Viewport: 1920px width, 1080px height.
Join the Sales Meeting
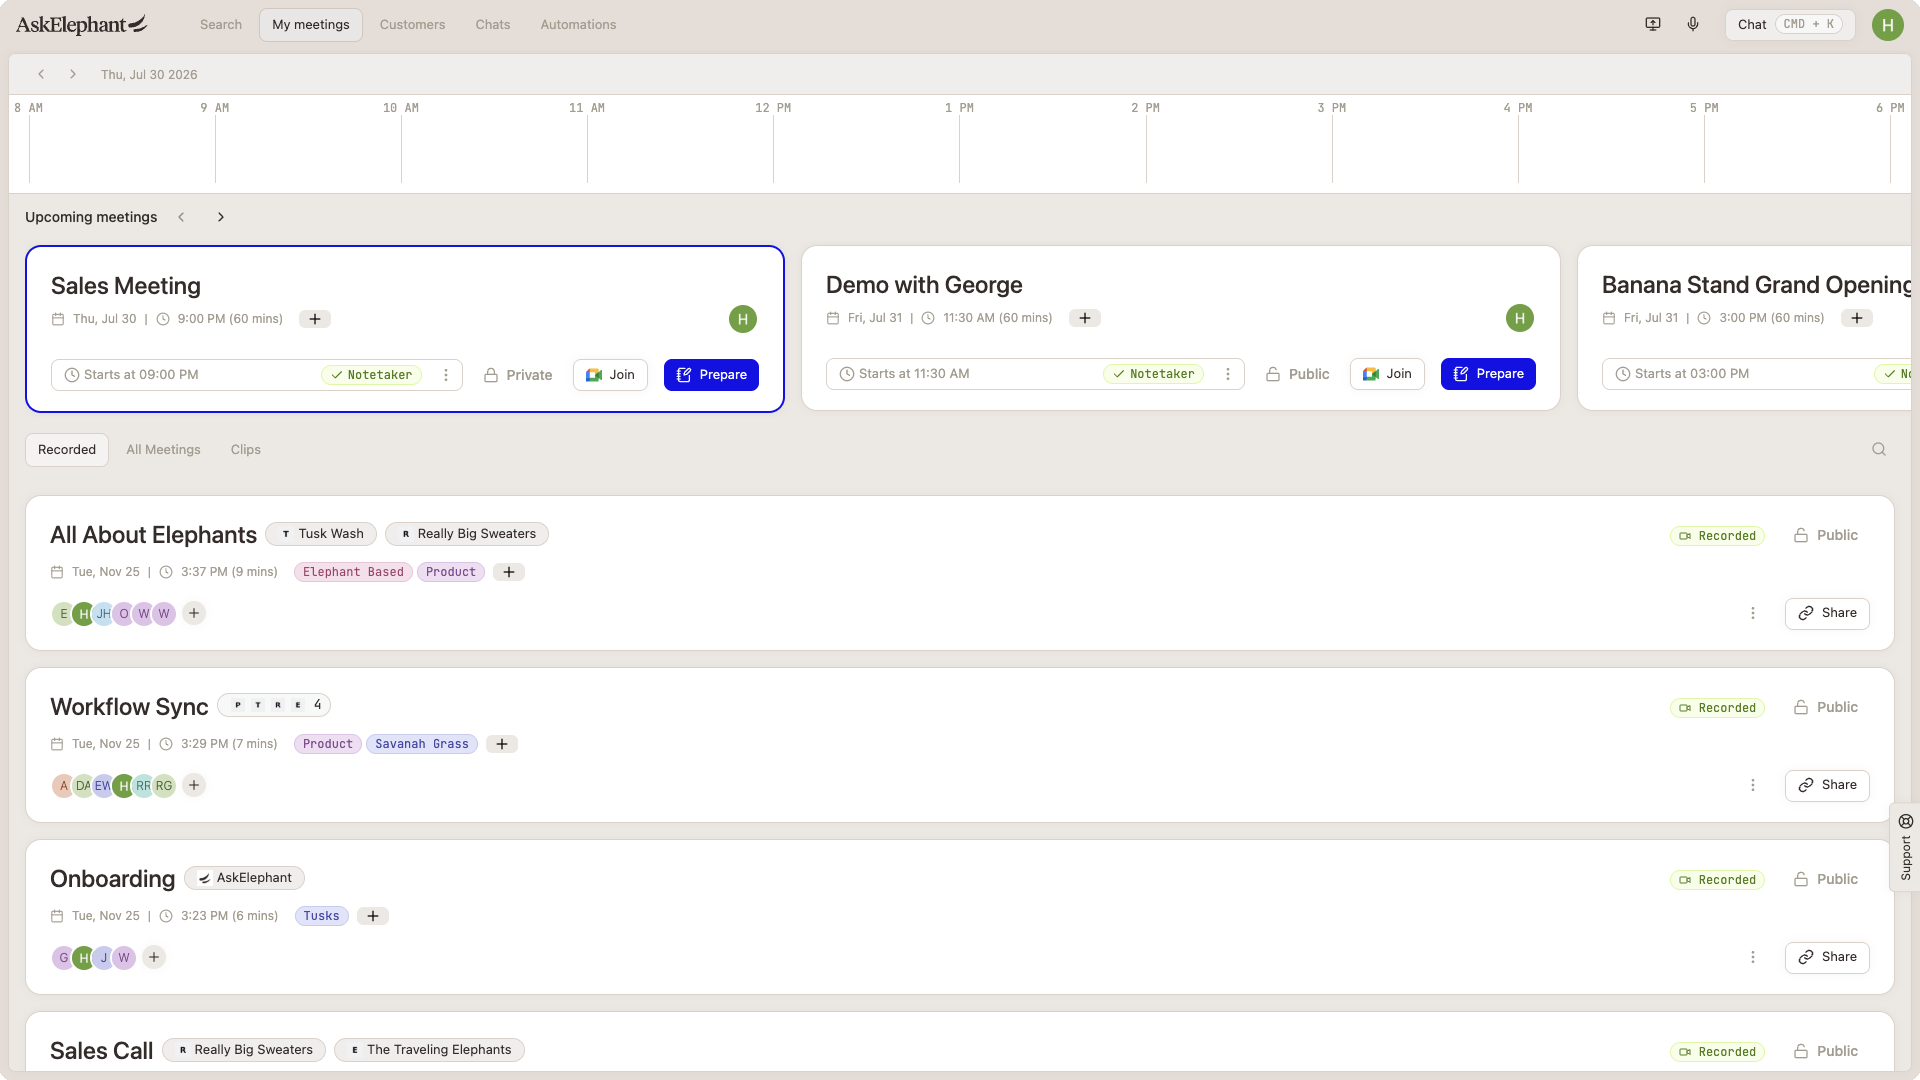[x=611, y=375]
